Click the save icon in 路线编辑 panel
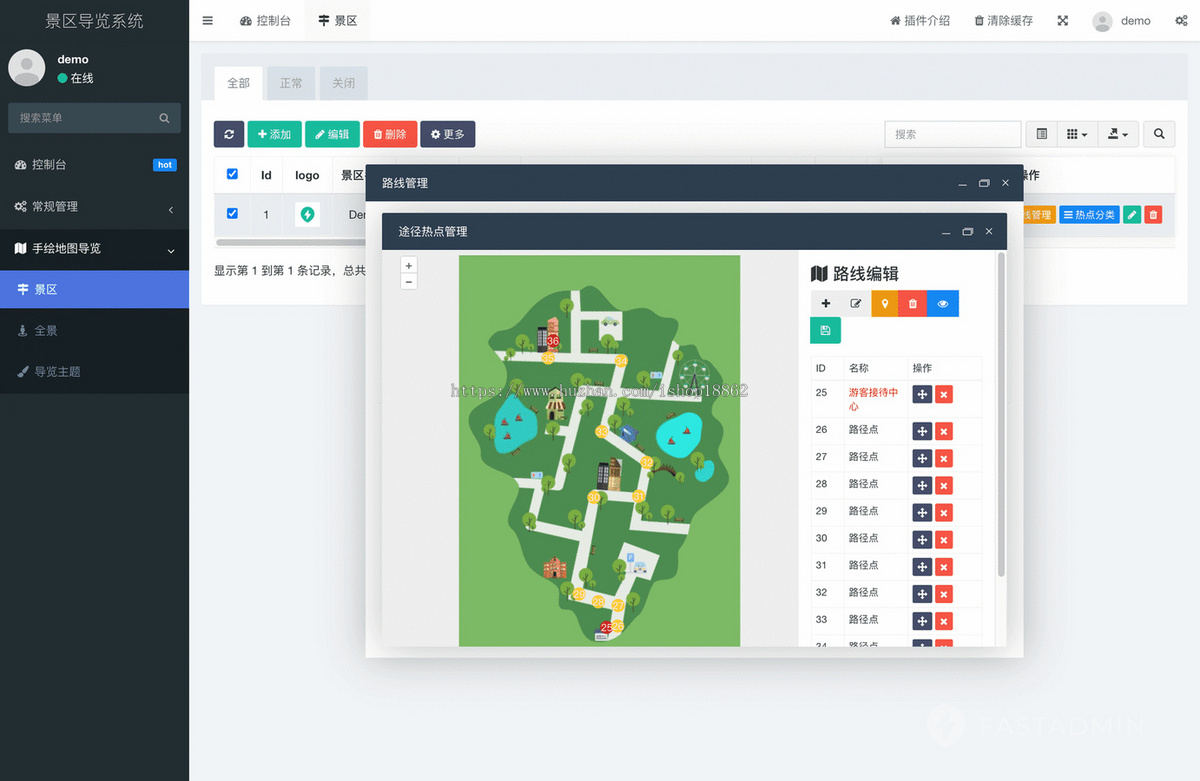The image size is (1200, 781). (x=826, y=330)
